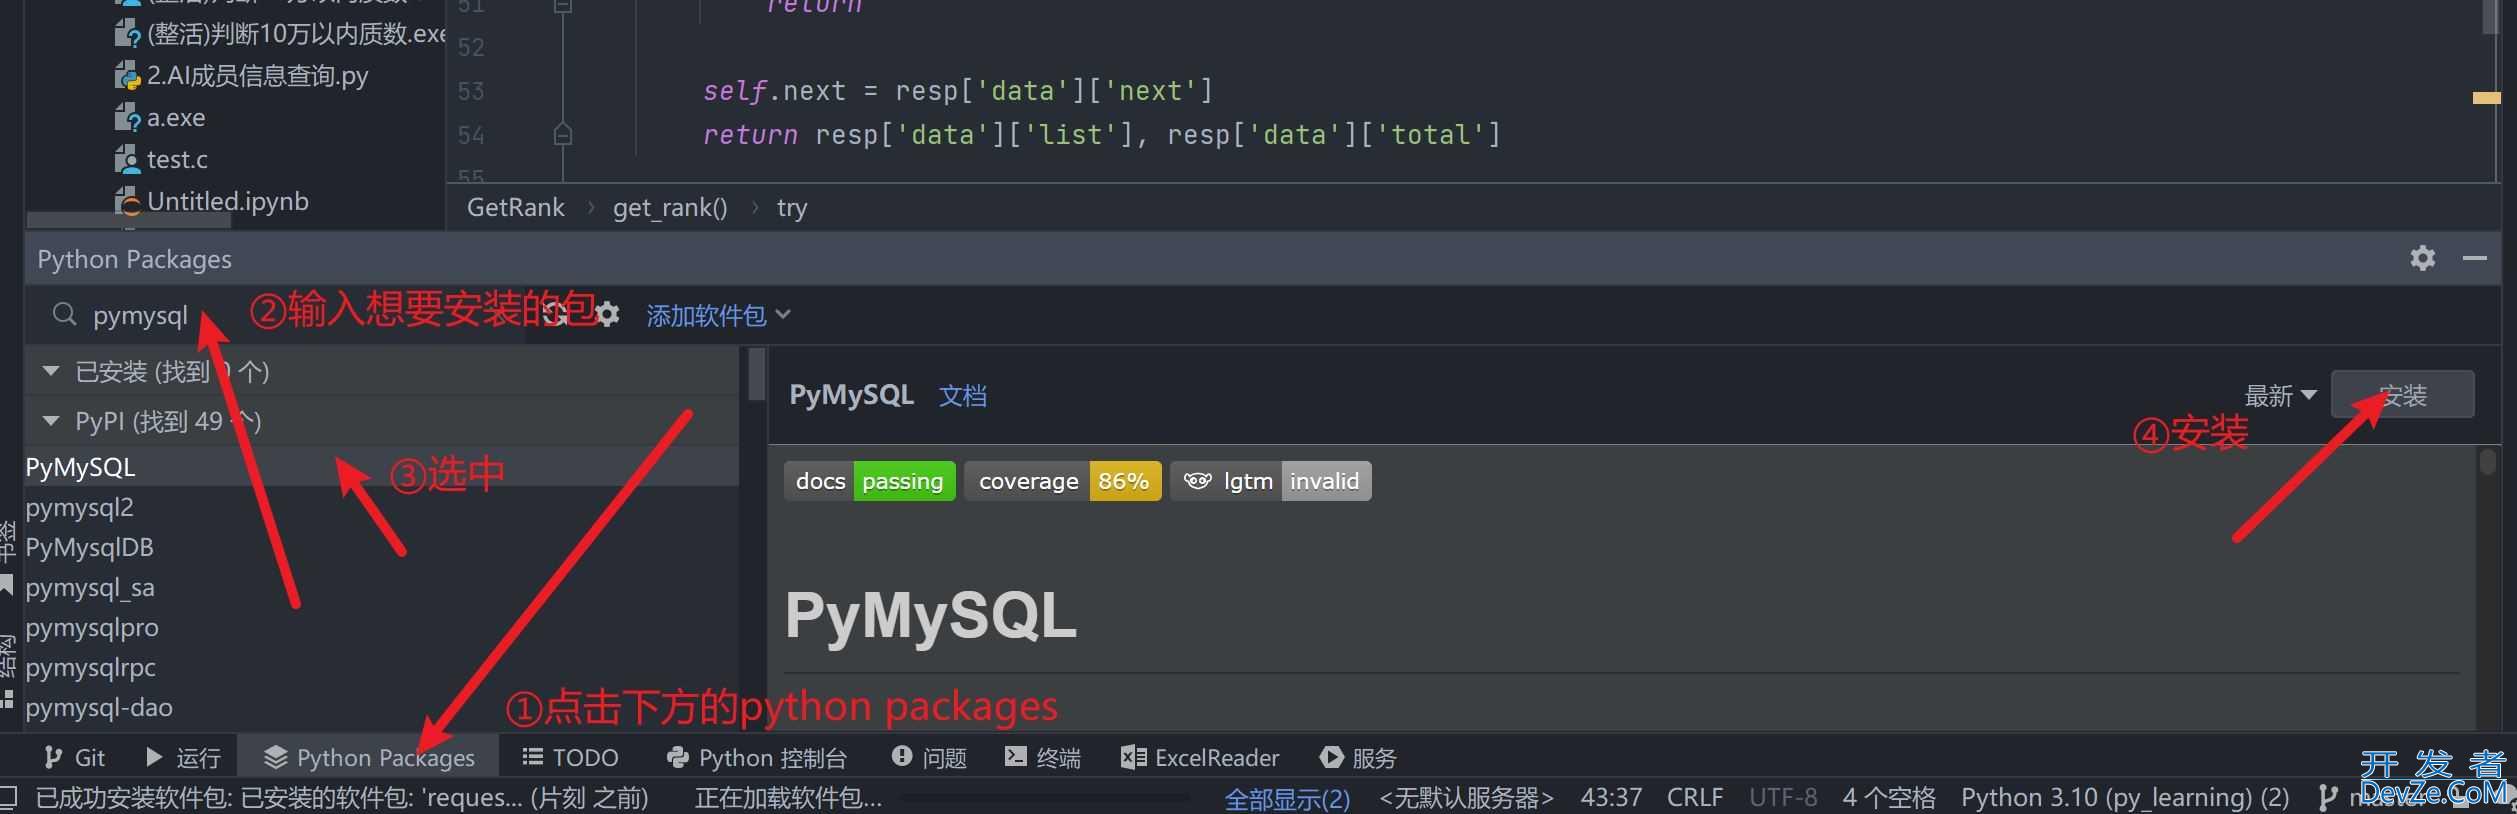Open the 添加软件包 dropdown

point(718,315)
